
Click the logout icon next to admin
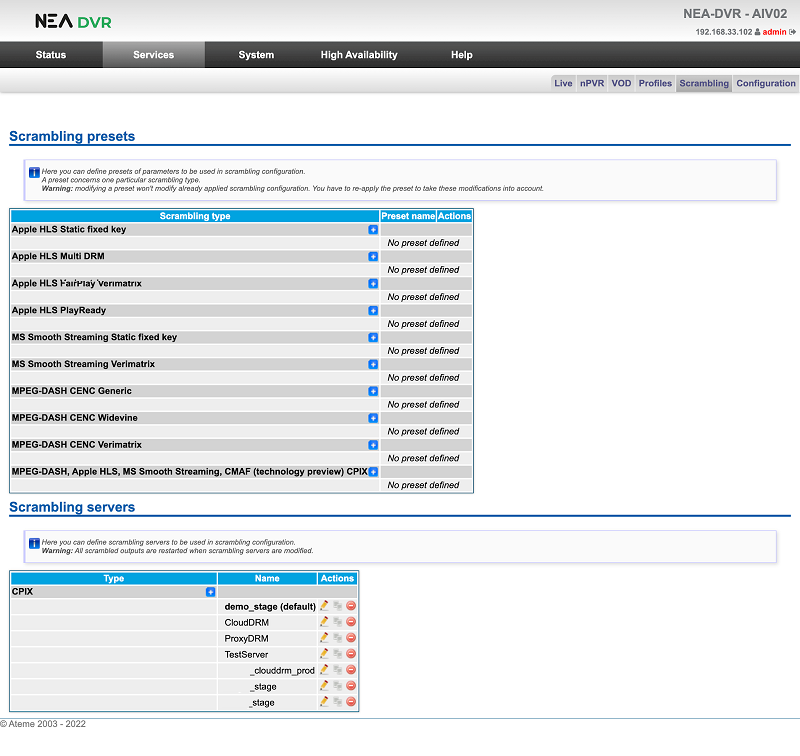tap(792, 32)
